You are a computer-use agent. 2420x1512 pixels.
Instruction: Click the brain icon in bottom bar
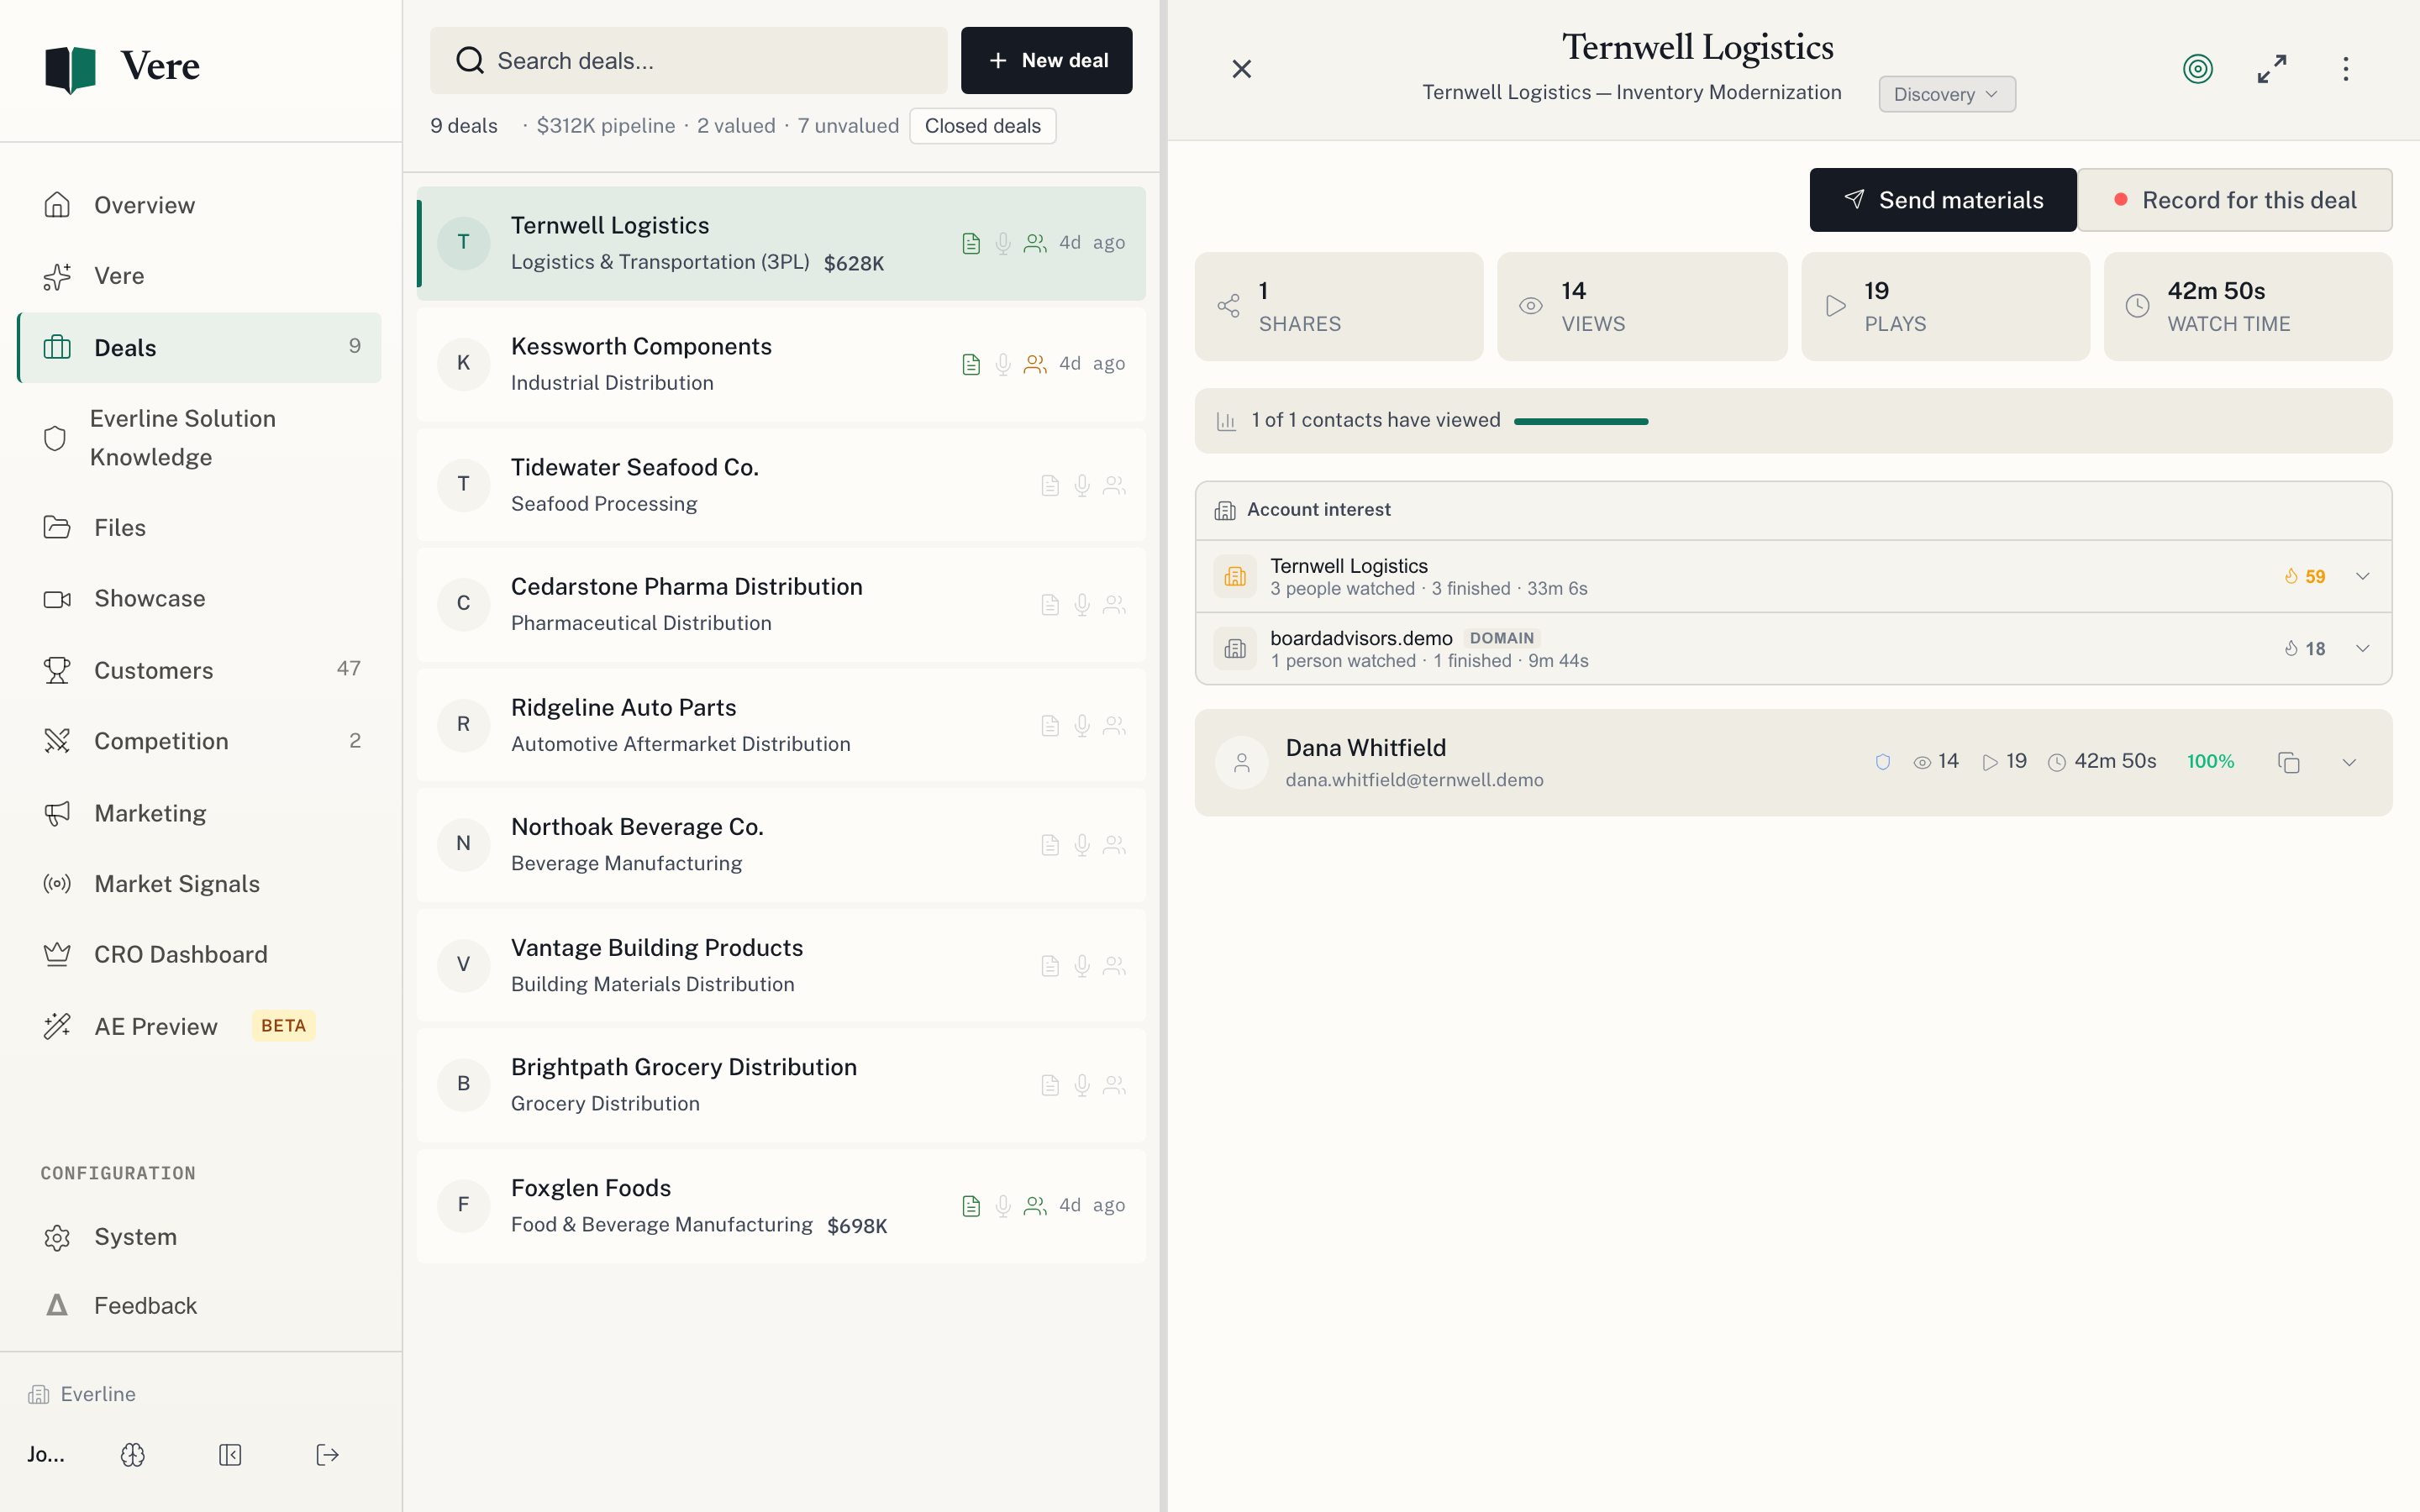[x=133, y=1455]
